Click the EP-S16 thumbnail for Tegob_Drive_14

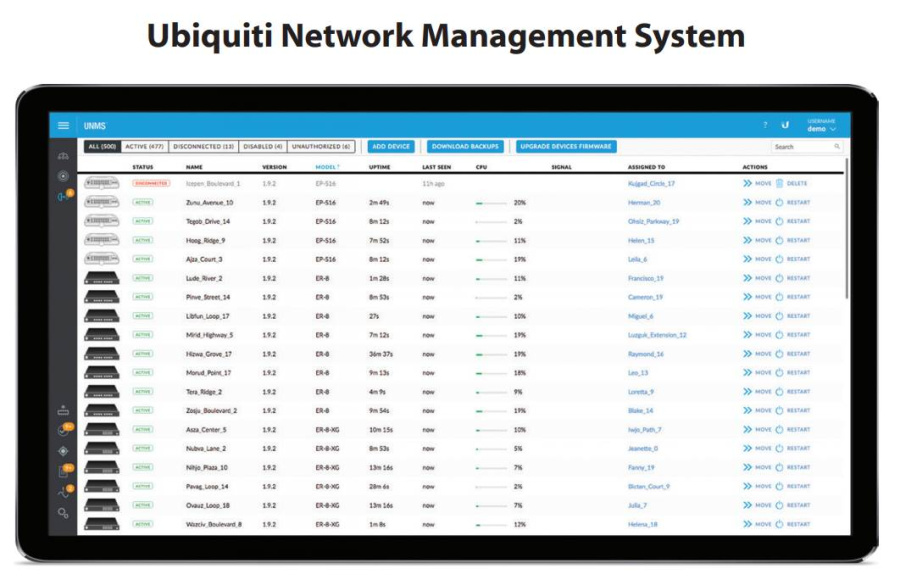coord(102,221)
